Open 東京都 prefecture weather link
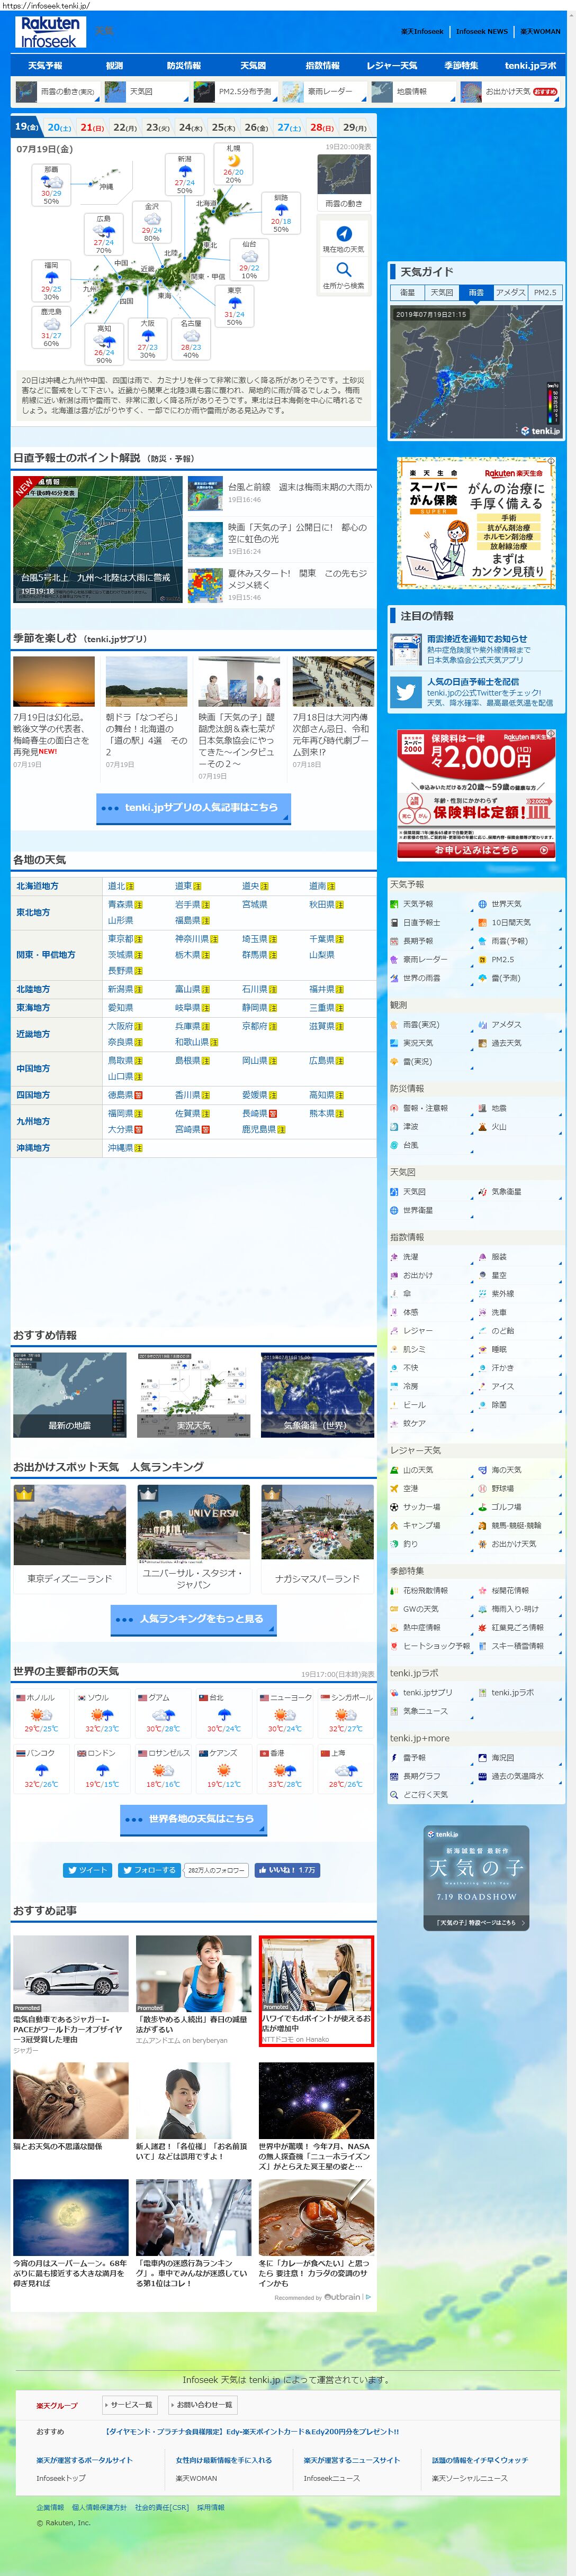The height and width of the screenshot is (2576, 576). (x=120, y=939)
